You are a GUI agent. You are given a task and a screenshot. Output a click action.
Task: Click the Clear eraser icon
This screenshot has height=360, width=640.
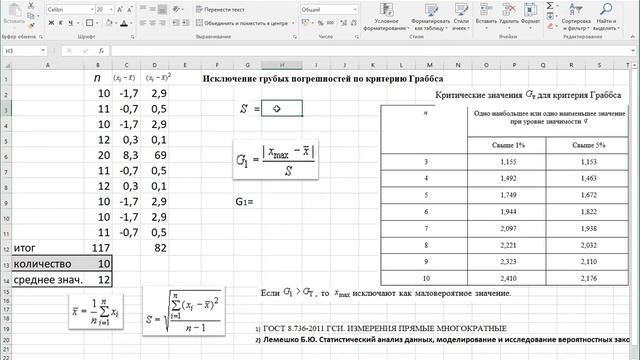[550, 26]
